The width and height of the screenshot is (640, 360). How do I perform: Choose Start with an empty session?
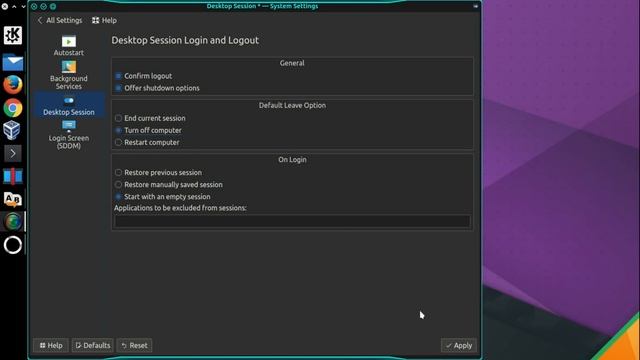coord(118,197)
